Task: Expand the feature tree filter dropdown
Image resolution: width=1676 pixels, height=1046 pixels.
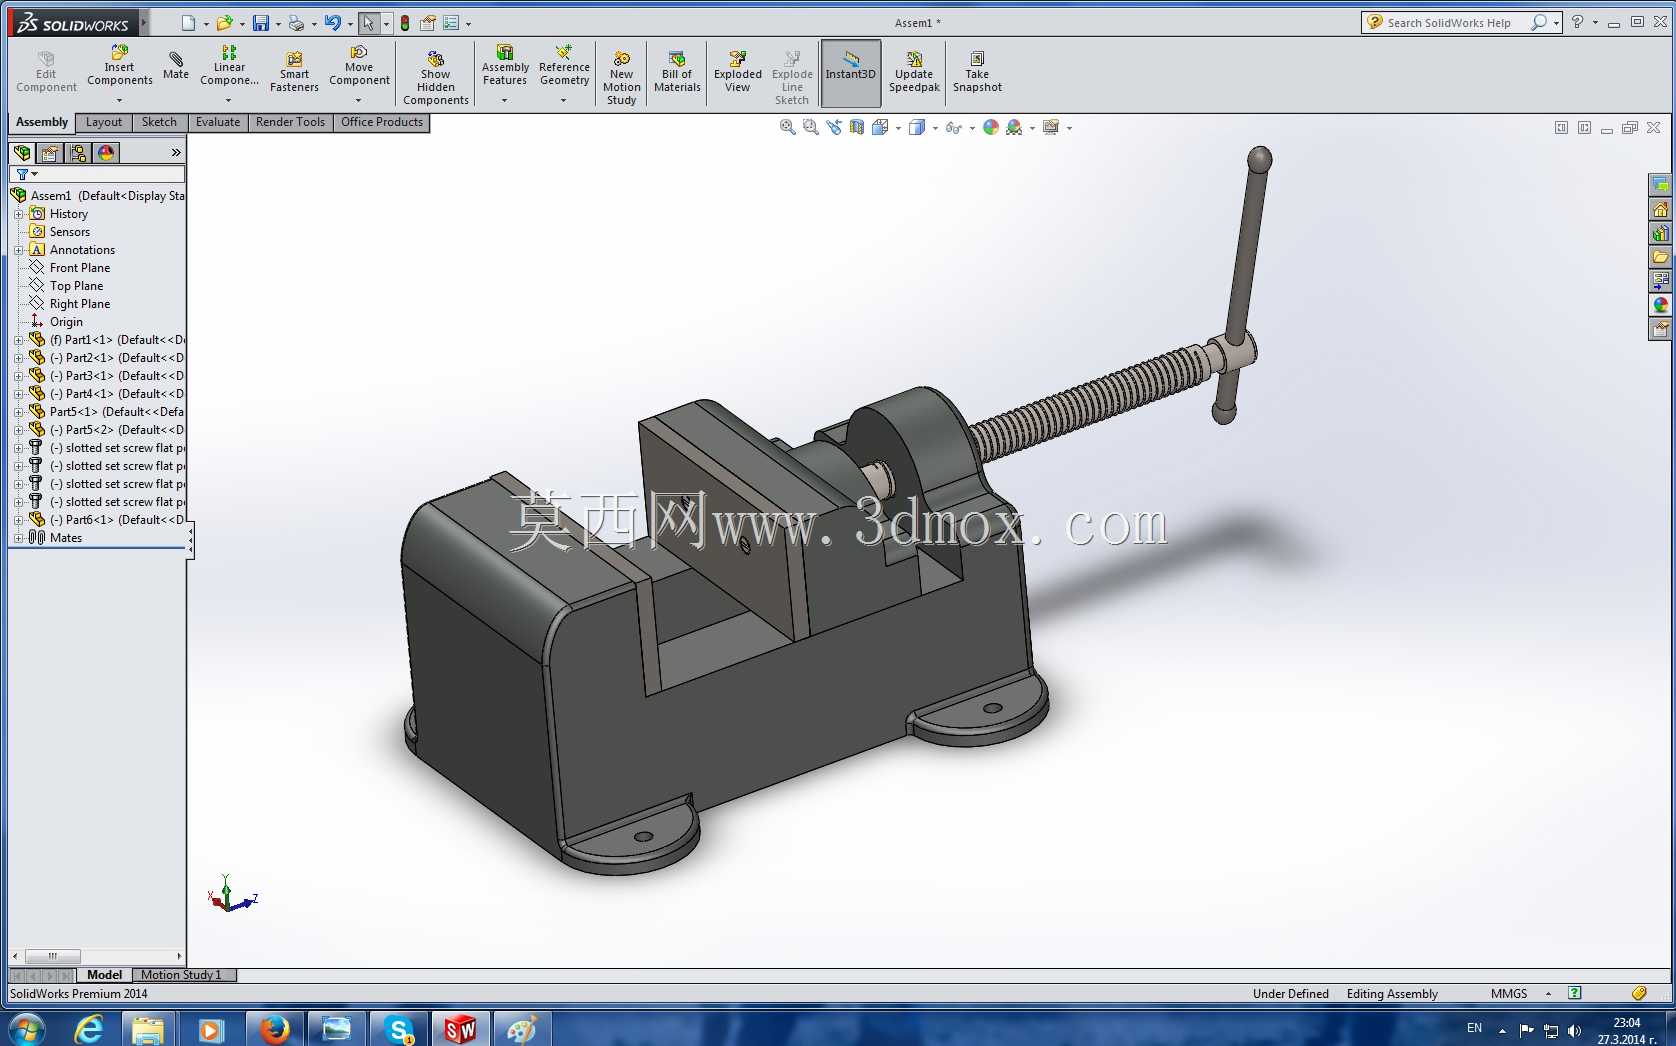Action: pyautogui.click(x=35, y=174)
